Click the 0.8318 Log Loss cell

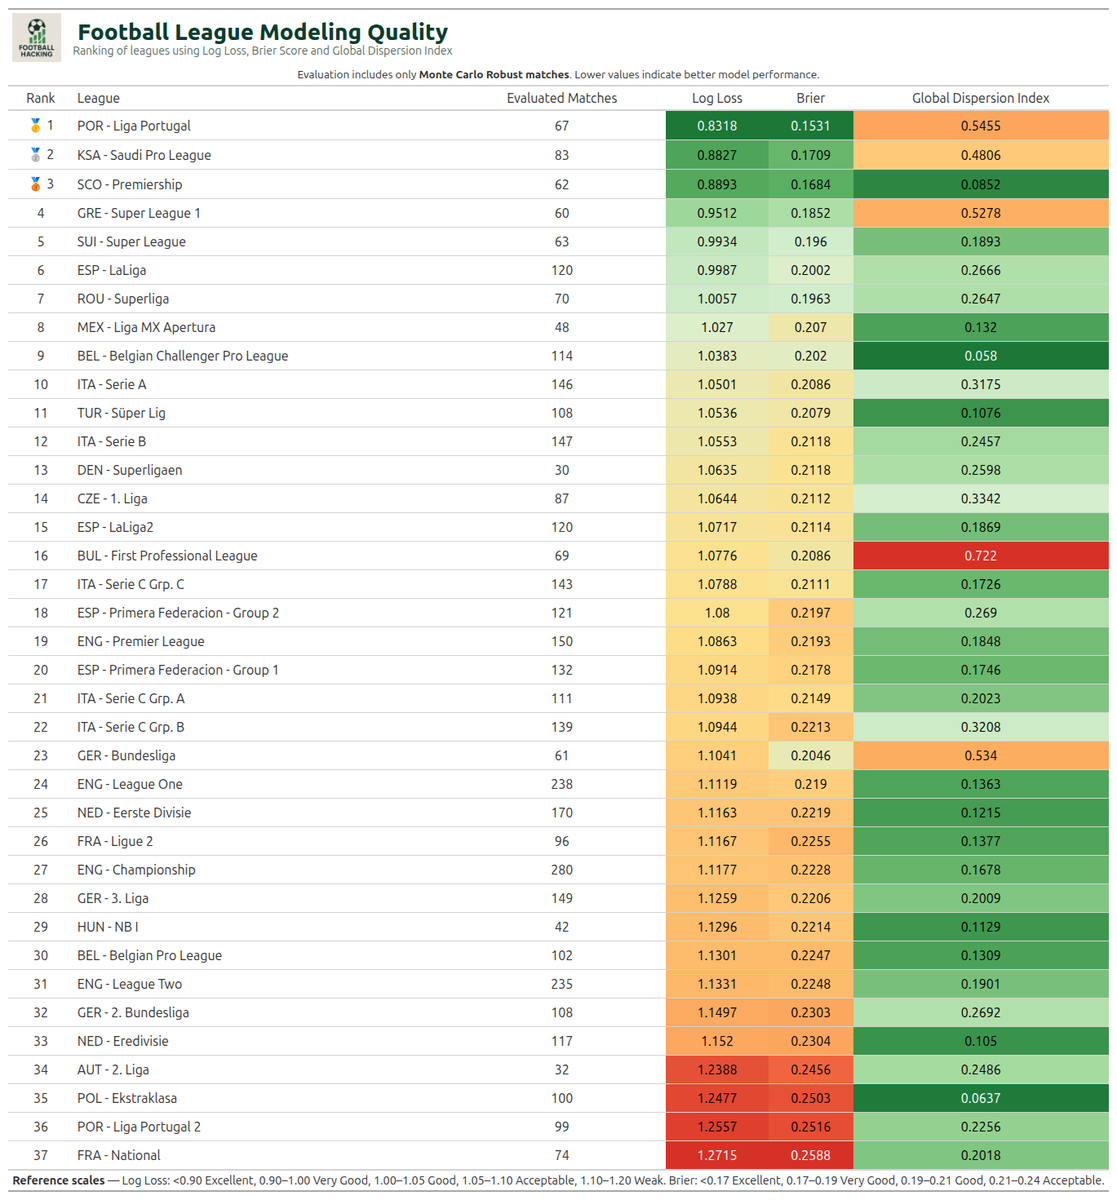pyautogui.click(x=717, y=126)
